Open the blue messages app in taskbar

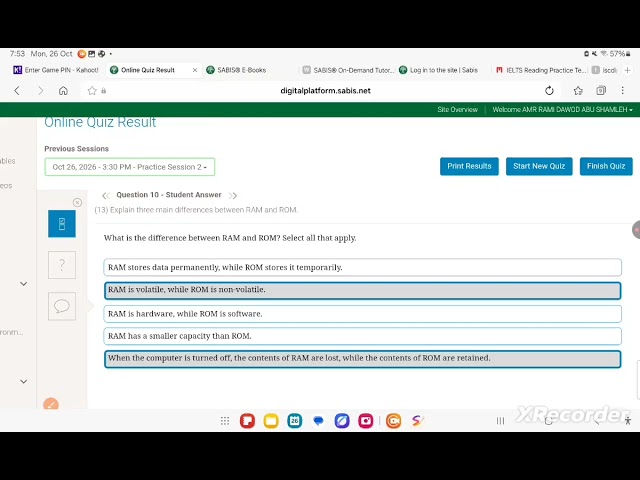coord(318,421)
